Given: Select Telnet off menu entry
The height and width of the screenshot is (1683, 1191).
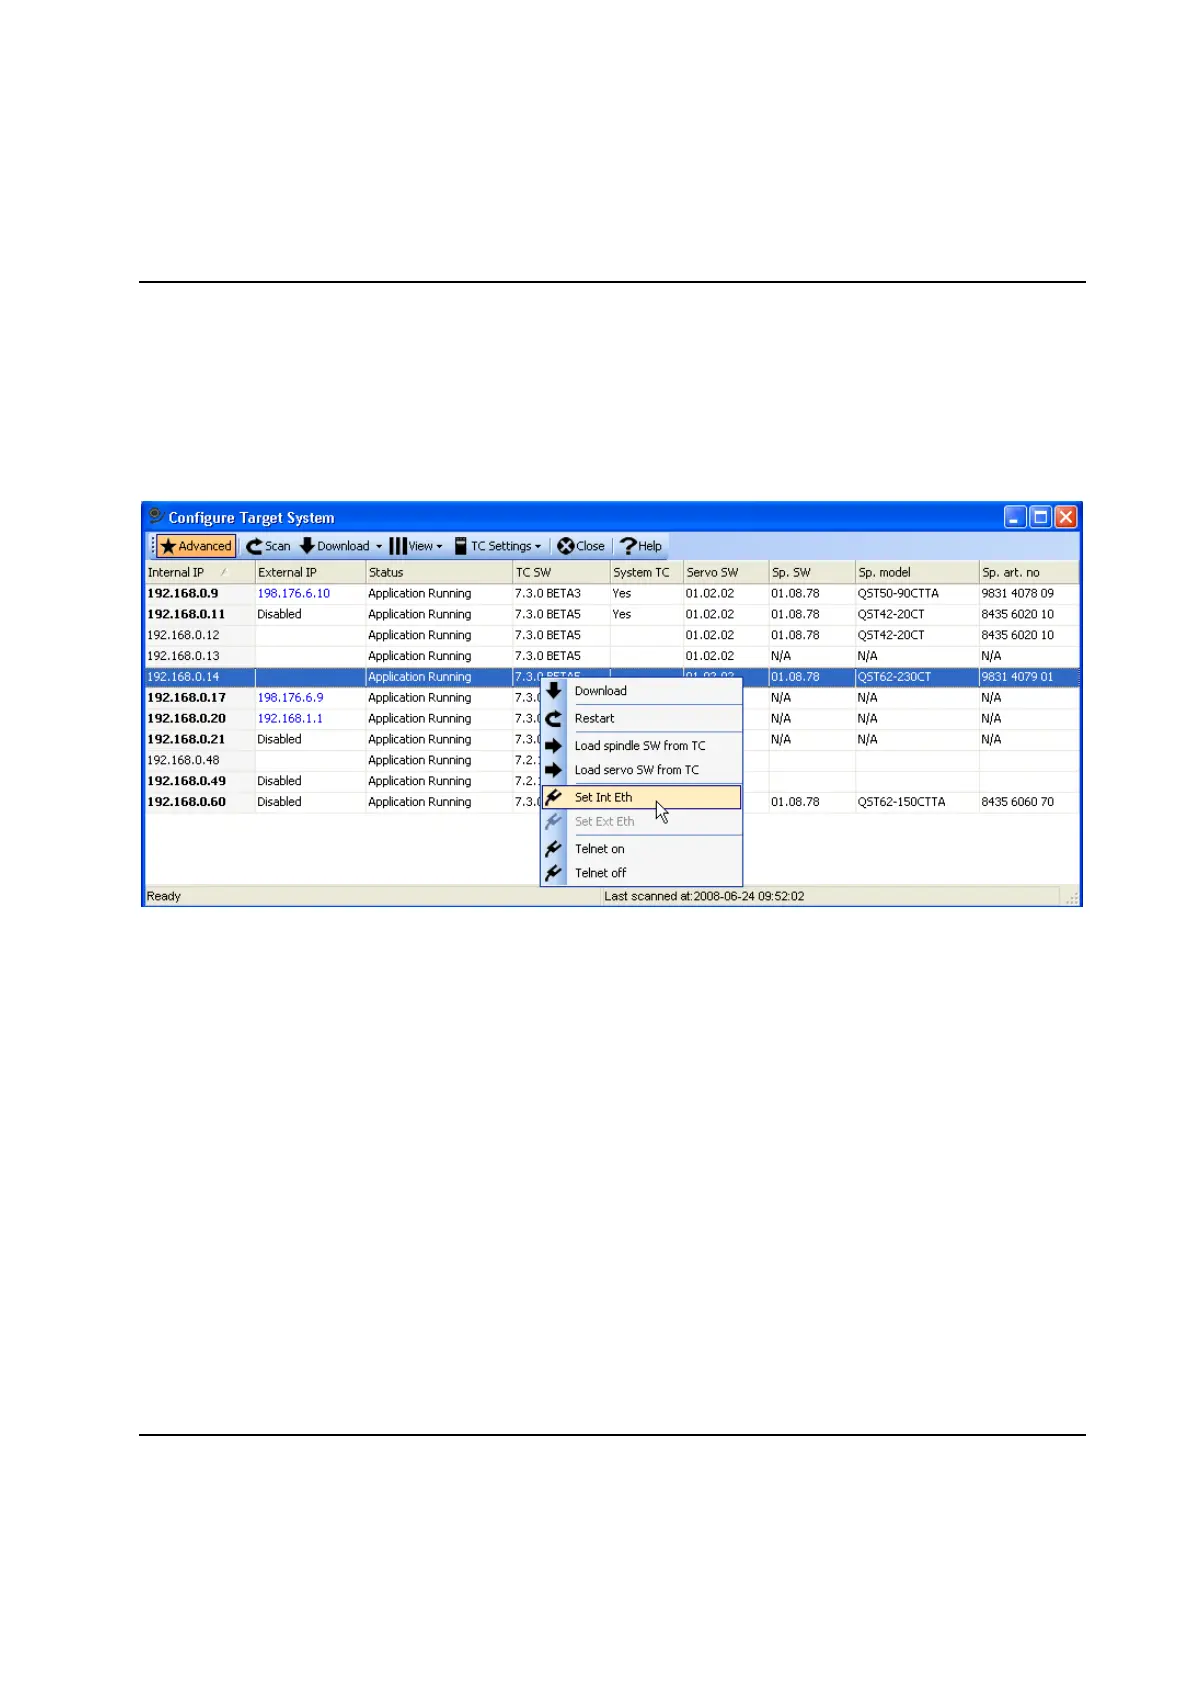Looking at the screenshot, I should coord(642,873).
